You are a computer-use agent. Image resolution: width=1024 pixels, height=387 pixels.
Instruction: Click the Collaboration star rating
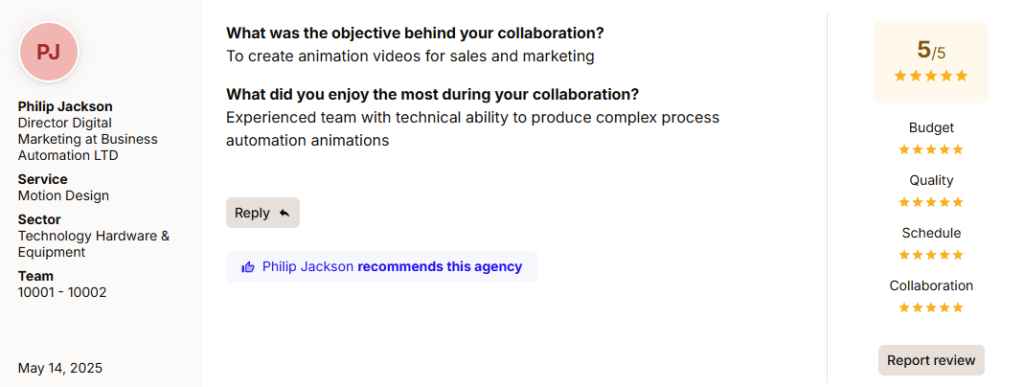coord(931,307)
